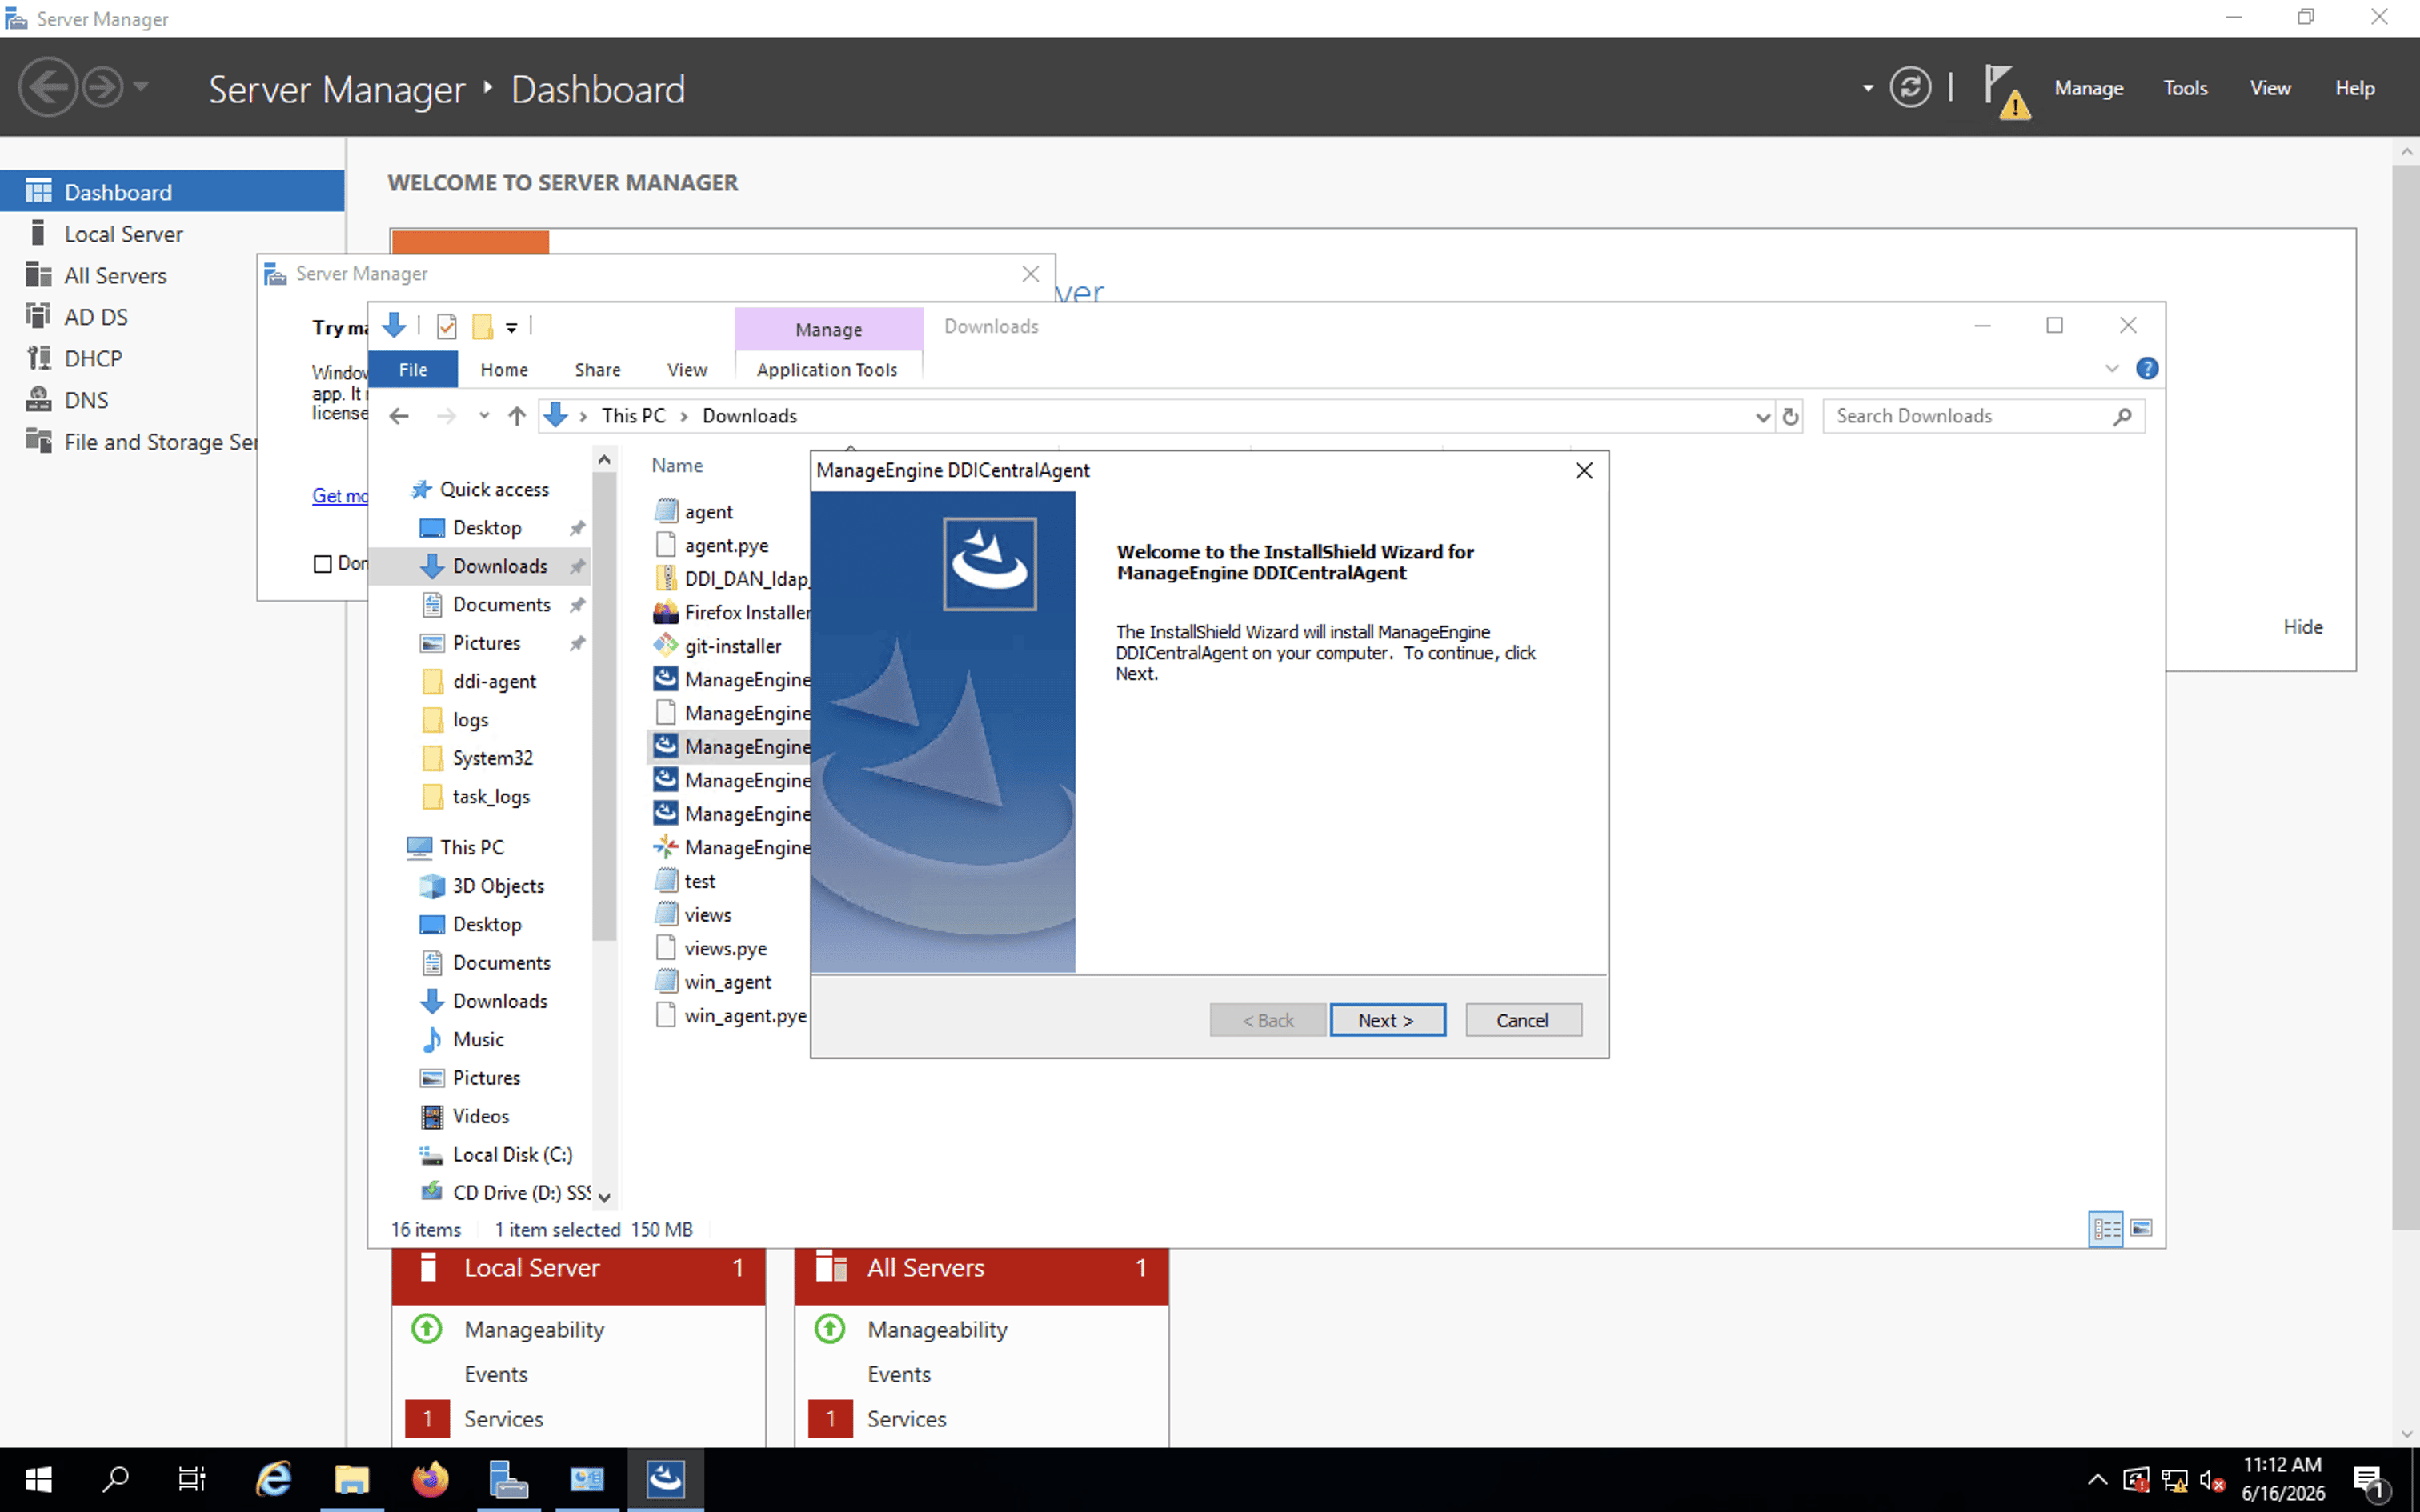2420x1512 pixels.
Task: Click Hide in the welcome tile
Action: click(x=2302, y=627)
